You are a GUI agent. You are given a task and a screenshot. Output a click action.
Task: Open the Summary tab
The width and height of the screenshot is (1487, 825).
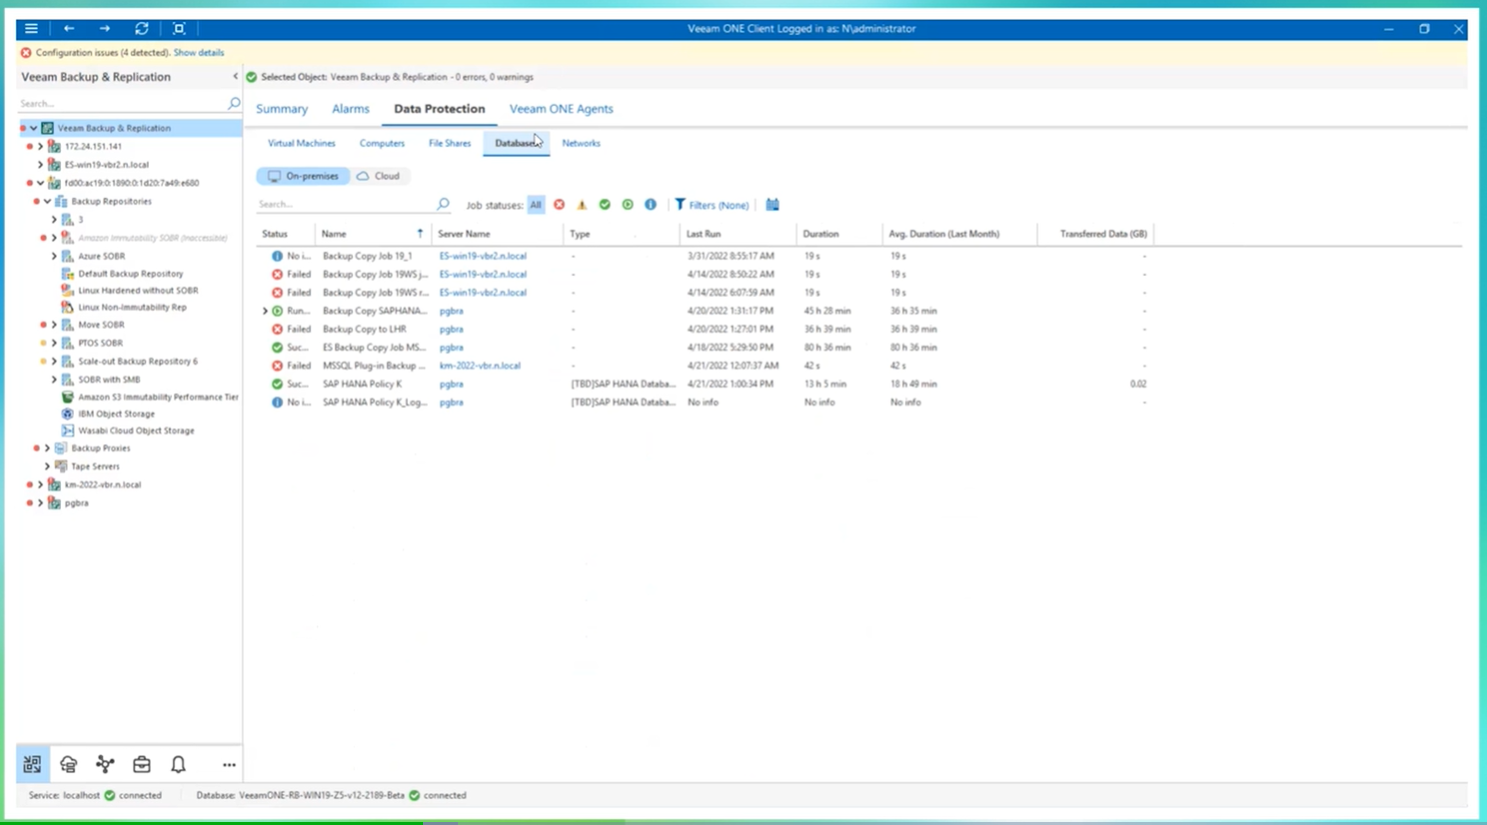(282, 109)
